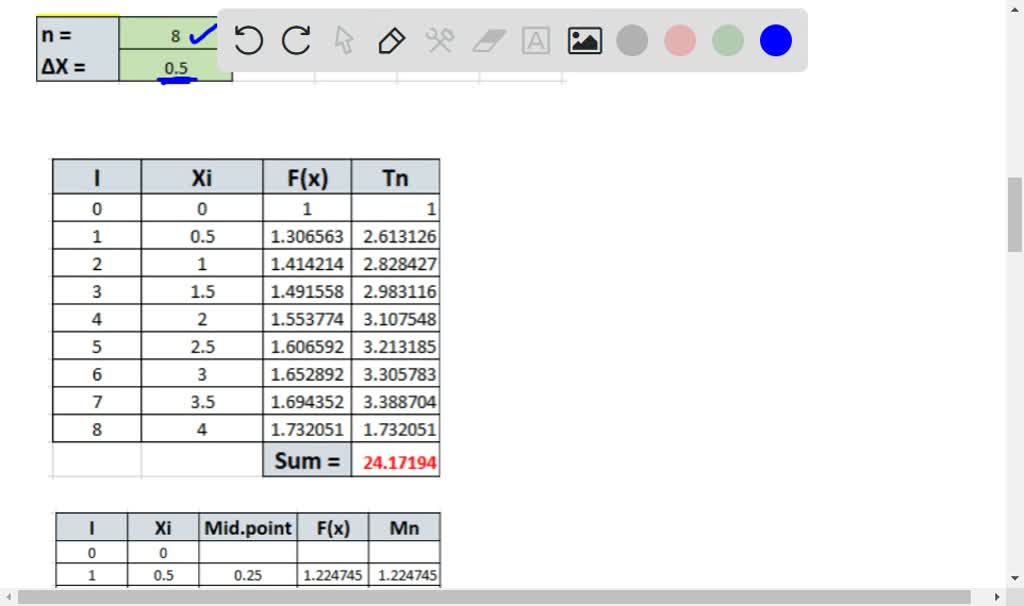
Task: Pick the pink color swatch
Action: click(x=680, y=40)
